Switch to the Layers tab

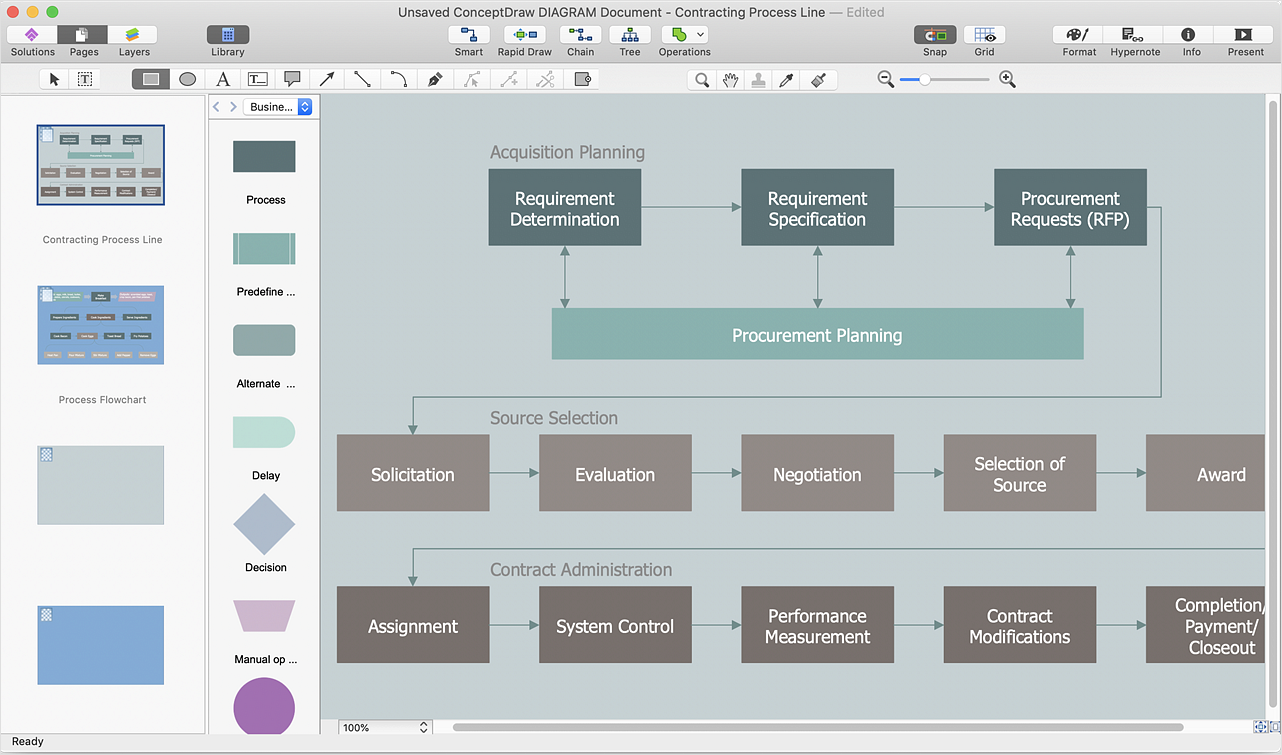pos(134,35)
